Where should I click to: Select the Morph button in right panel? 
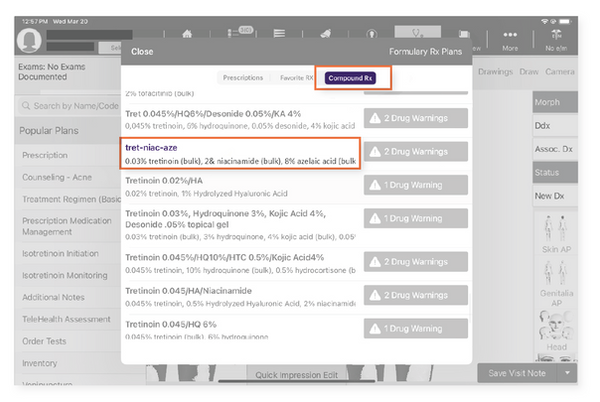555,102
